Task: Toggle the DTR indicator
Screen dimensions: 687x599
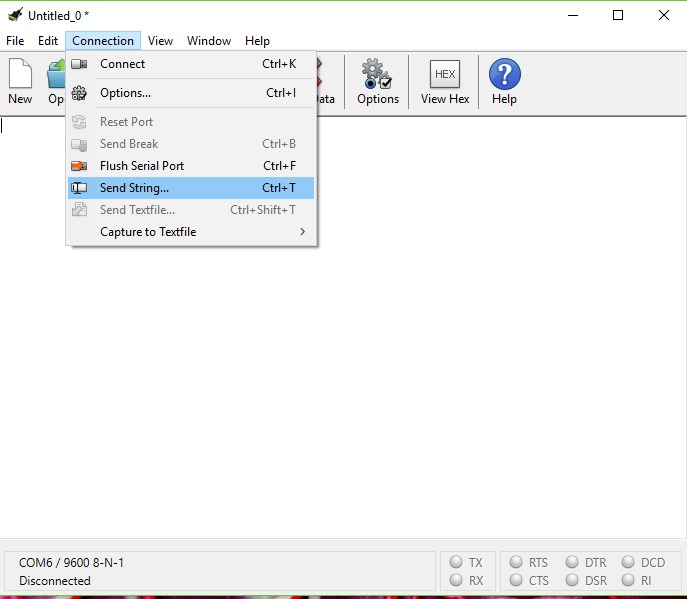Action: point(572,563)
